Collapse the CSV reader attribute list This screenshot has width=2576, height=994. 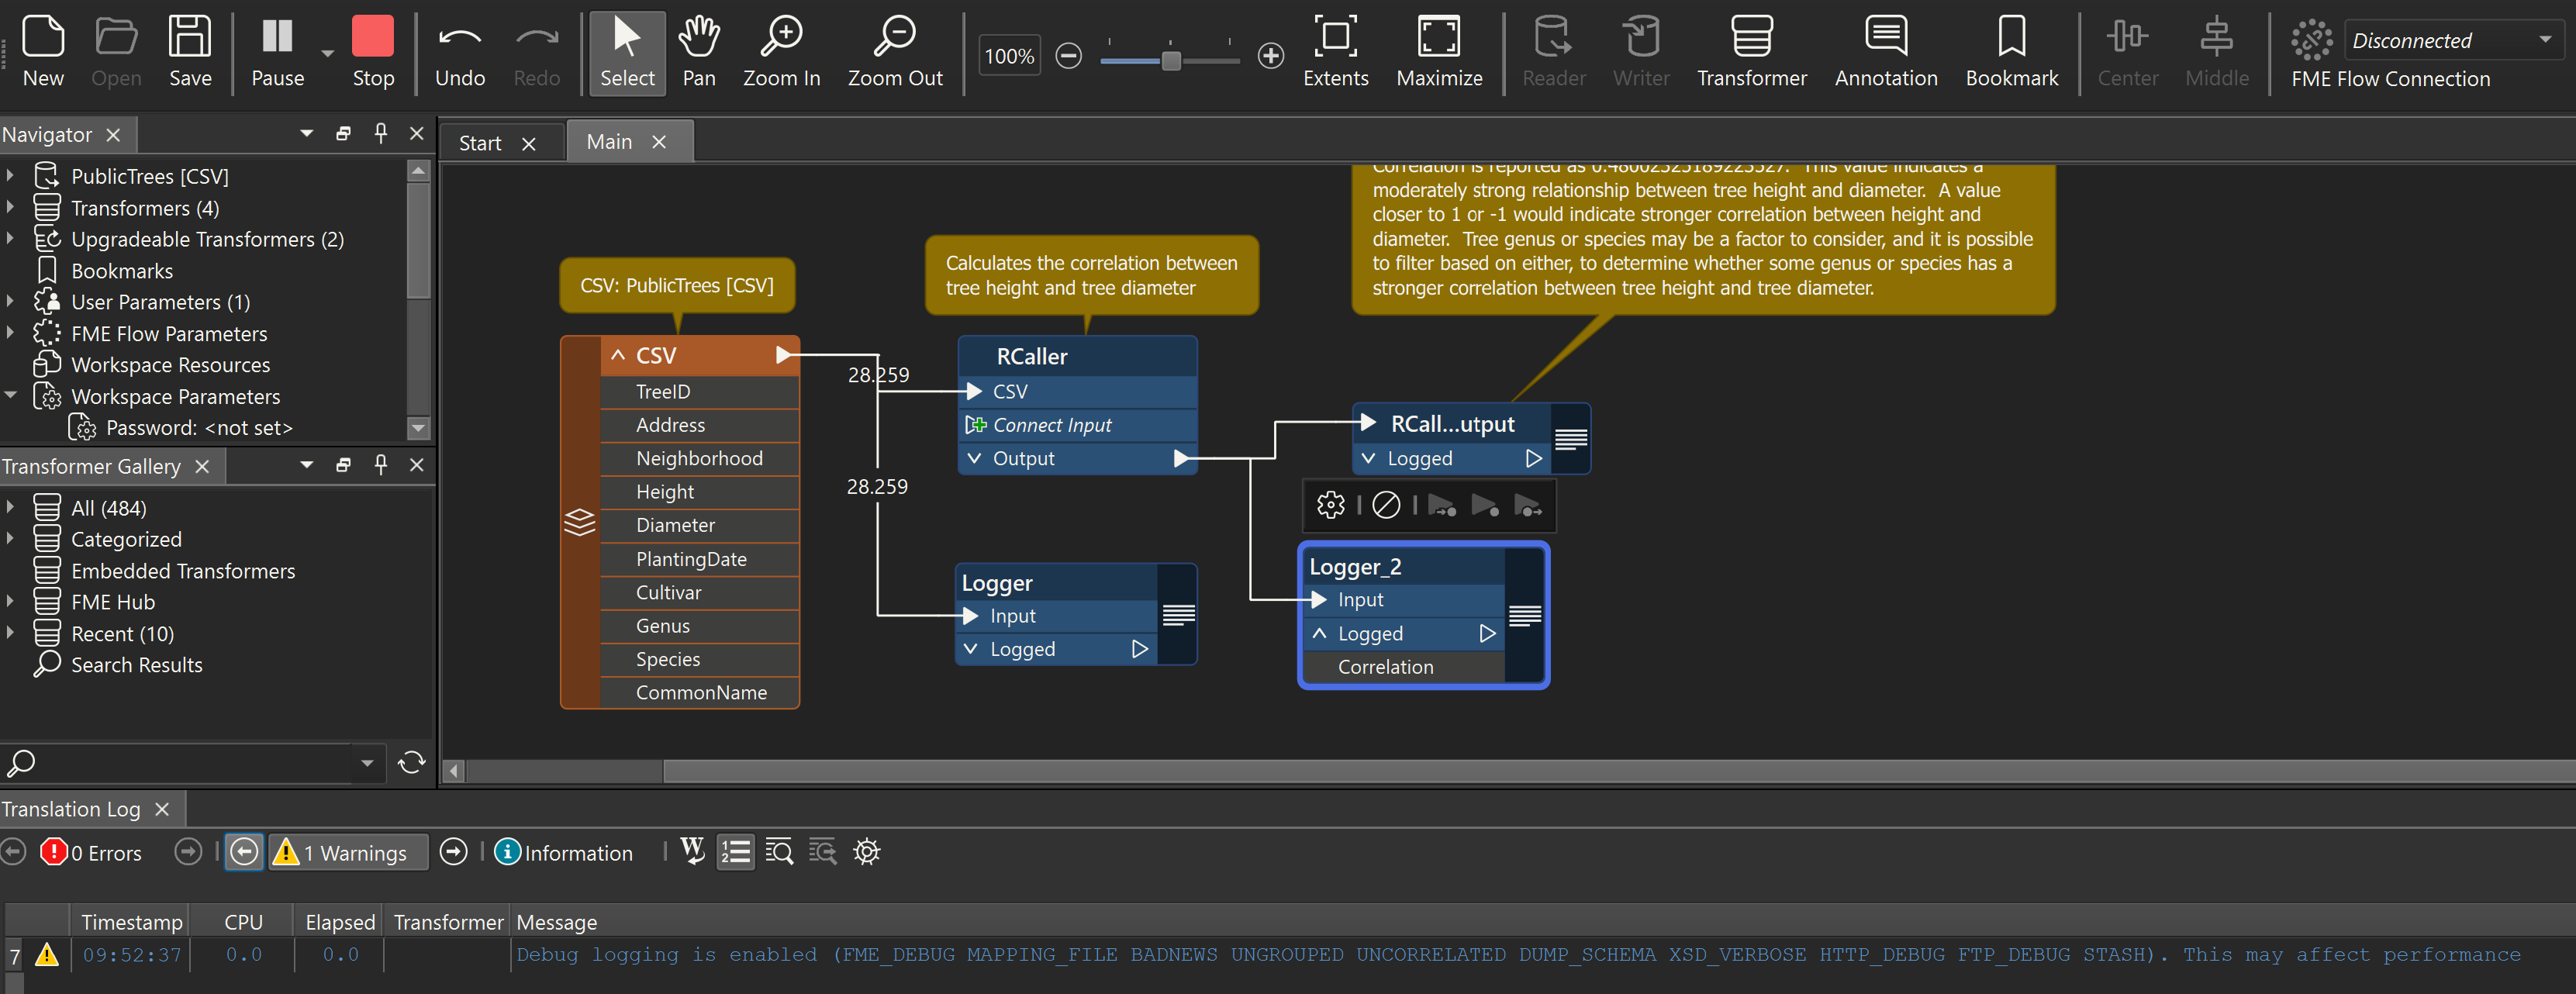618,355
